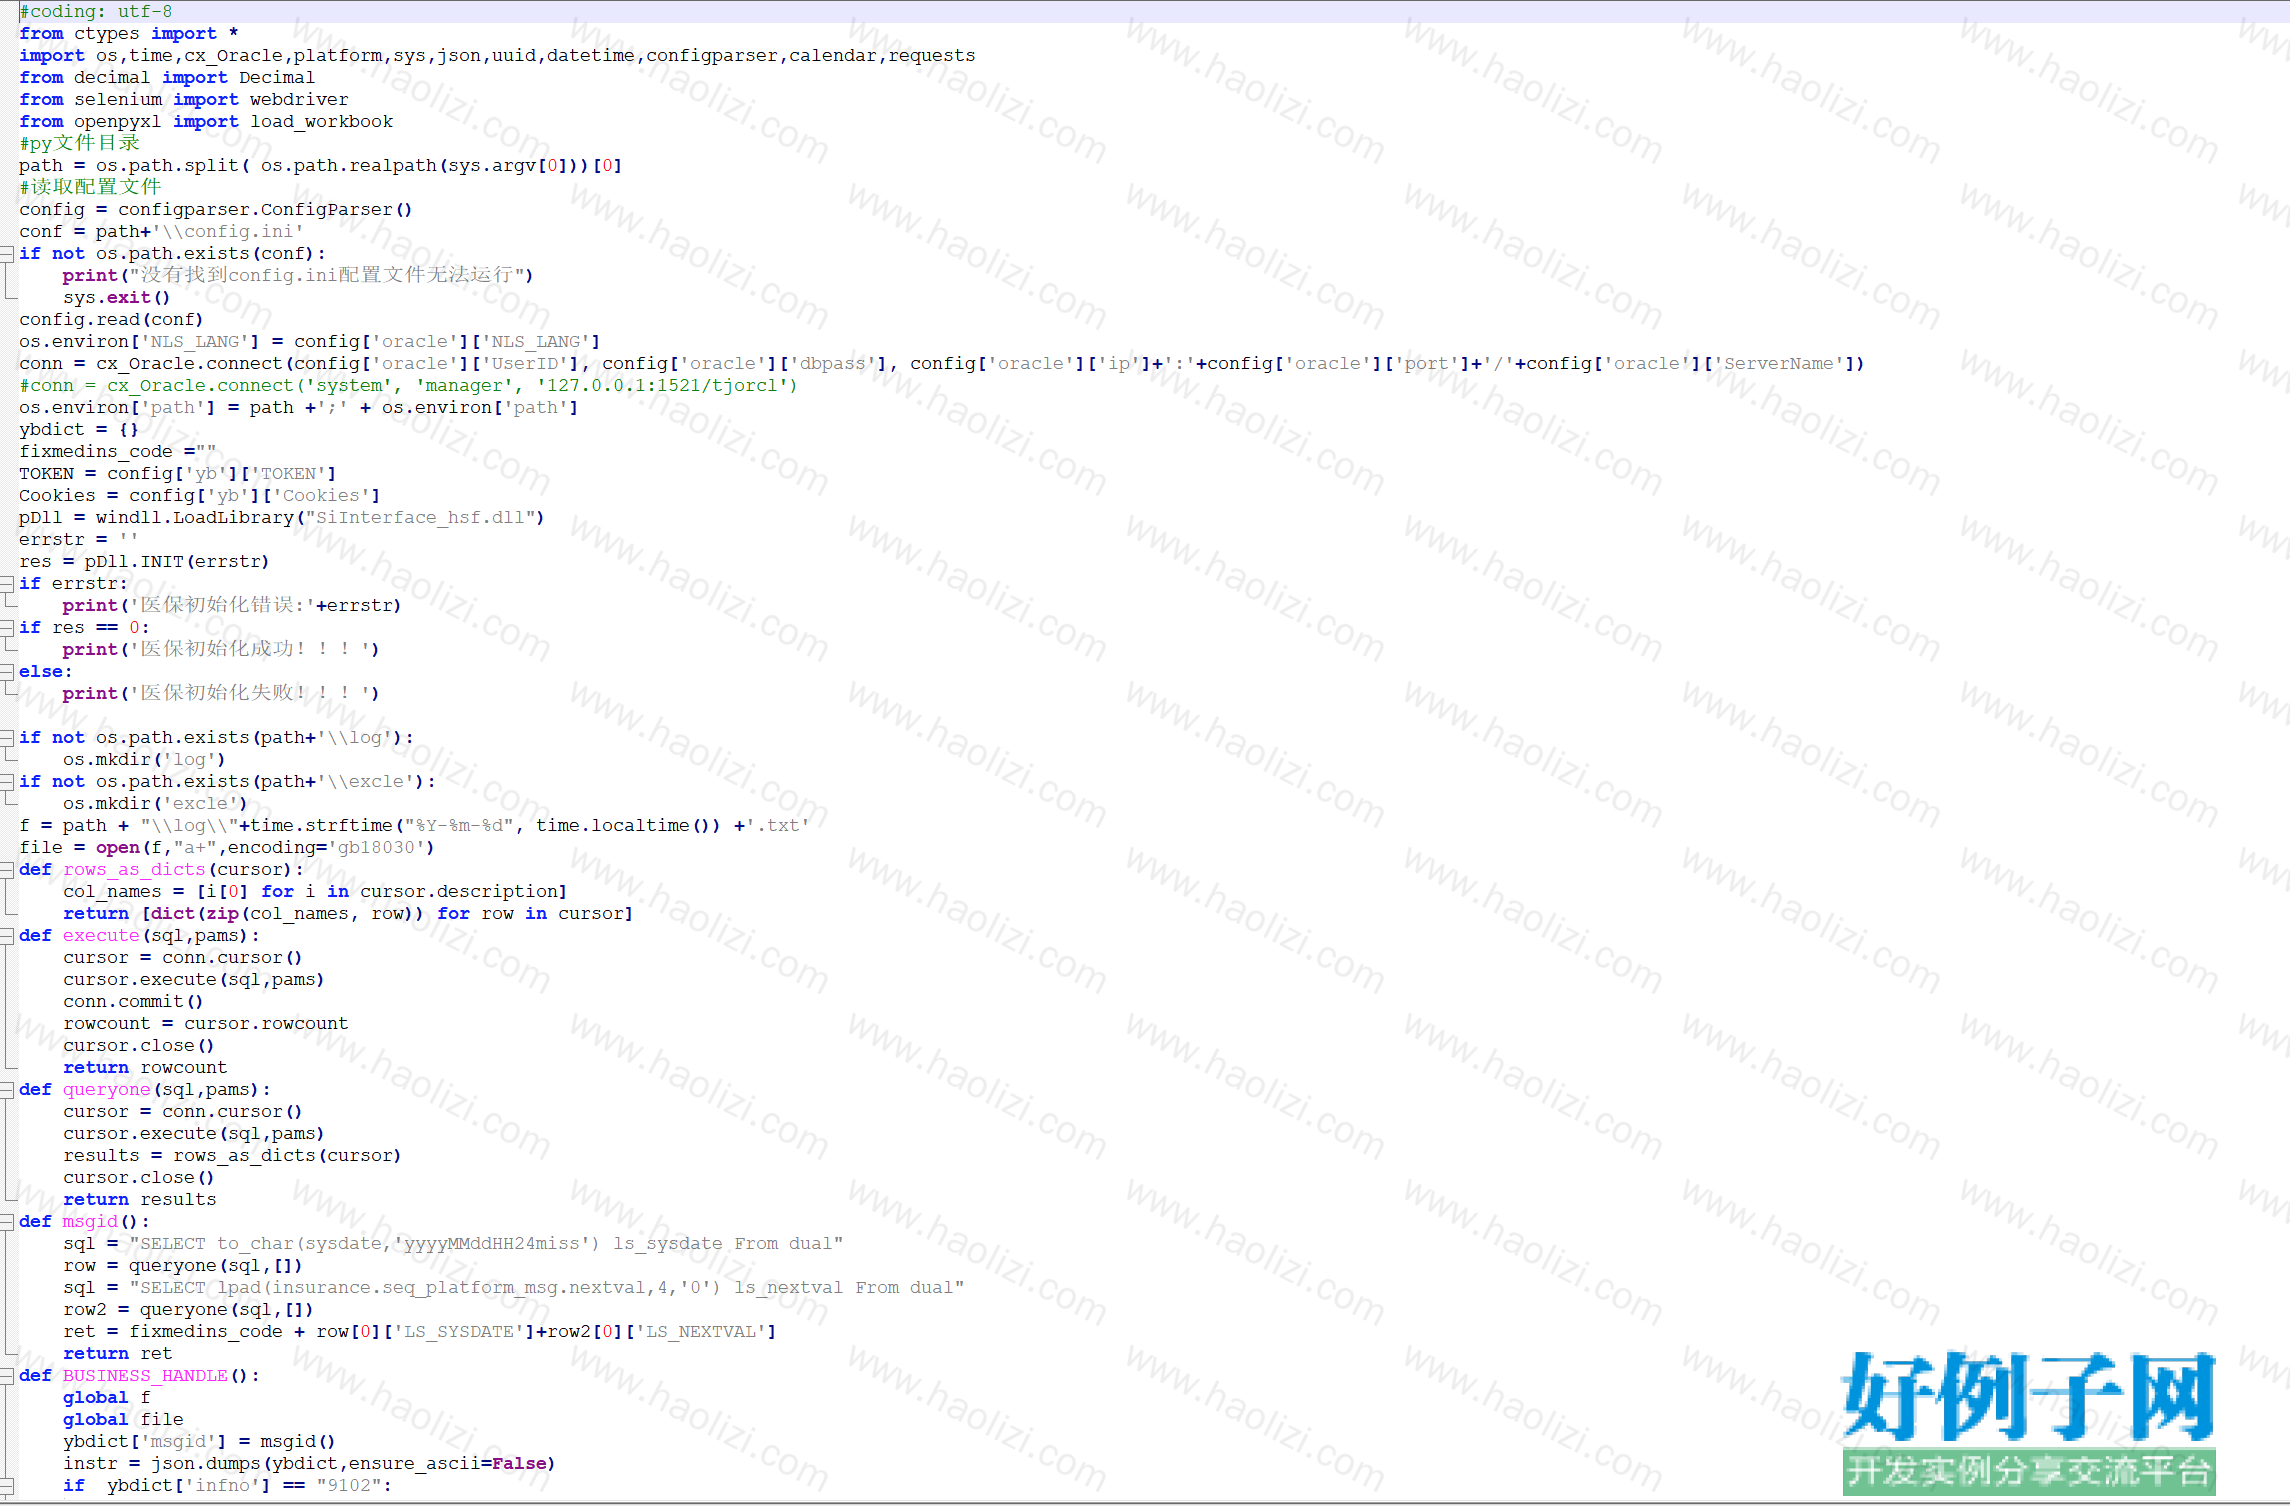Collapse the rows_as_dicts function
The width and height of the screenshot is (2290, 1506).
(x=6, y=870)
